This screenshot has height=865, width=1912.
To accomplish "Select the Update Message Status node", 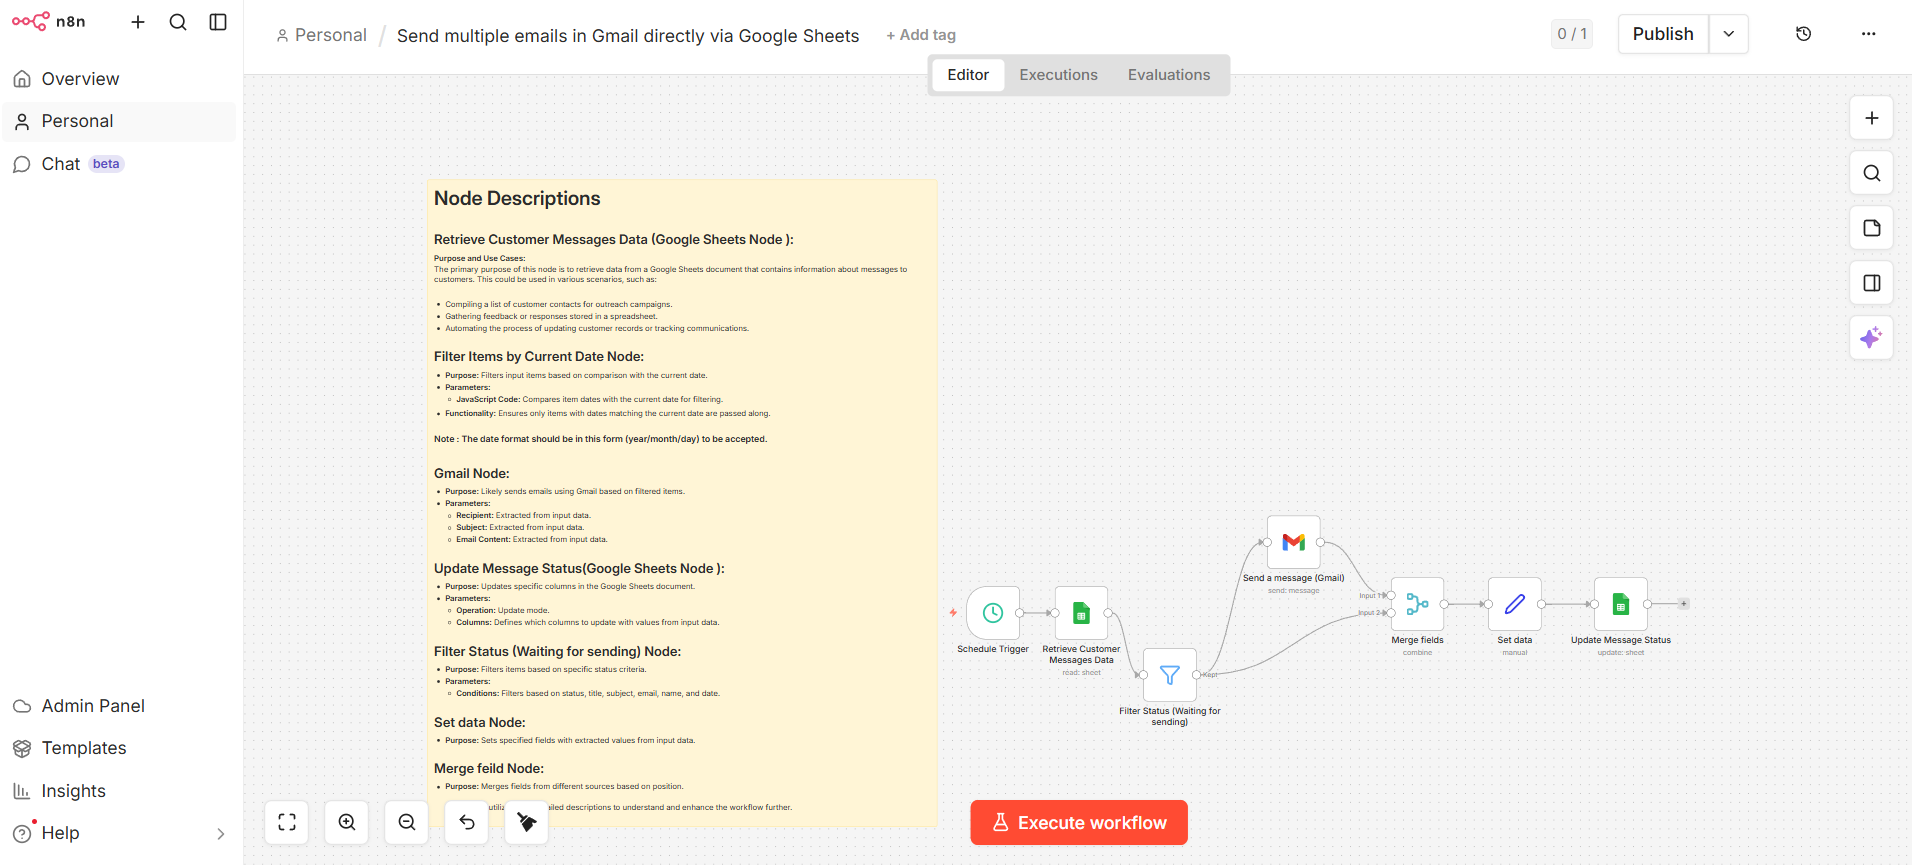I will (x=1621, y=604).
